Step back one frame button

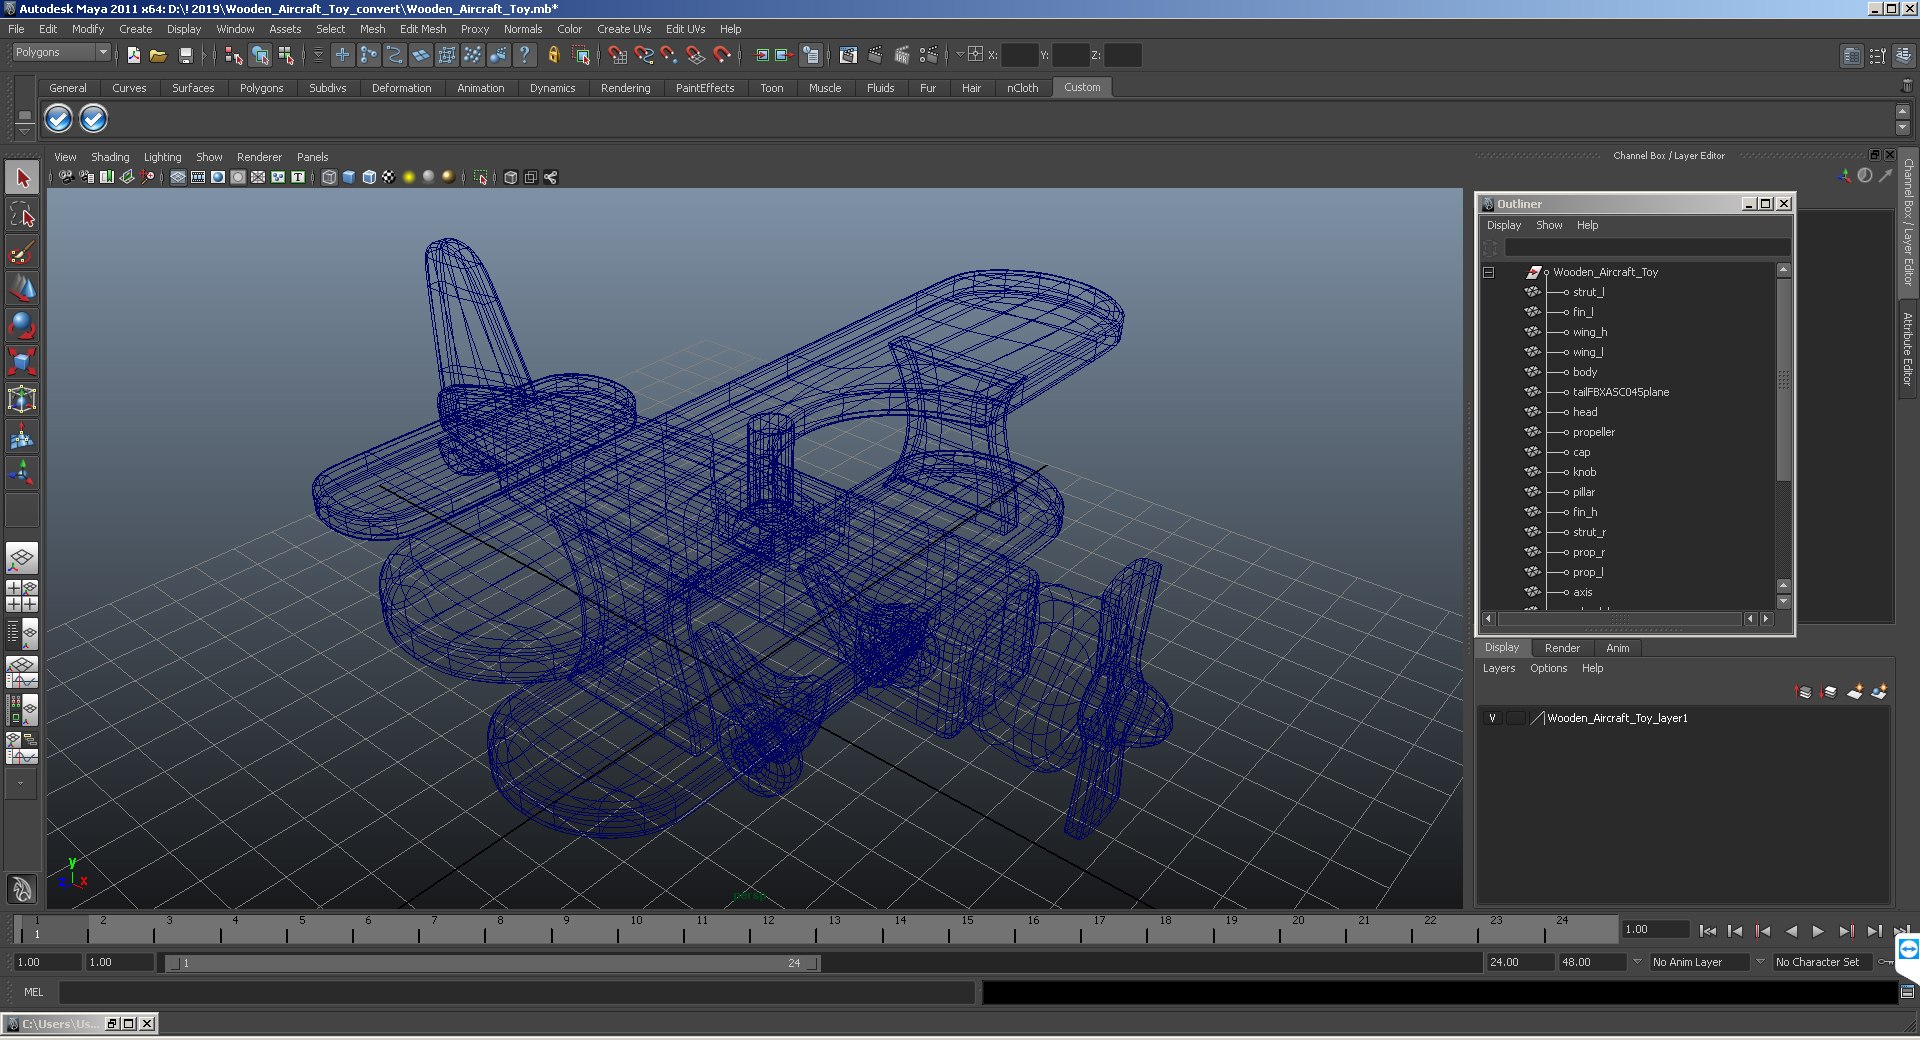point(1735,931)
